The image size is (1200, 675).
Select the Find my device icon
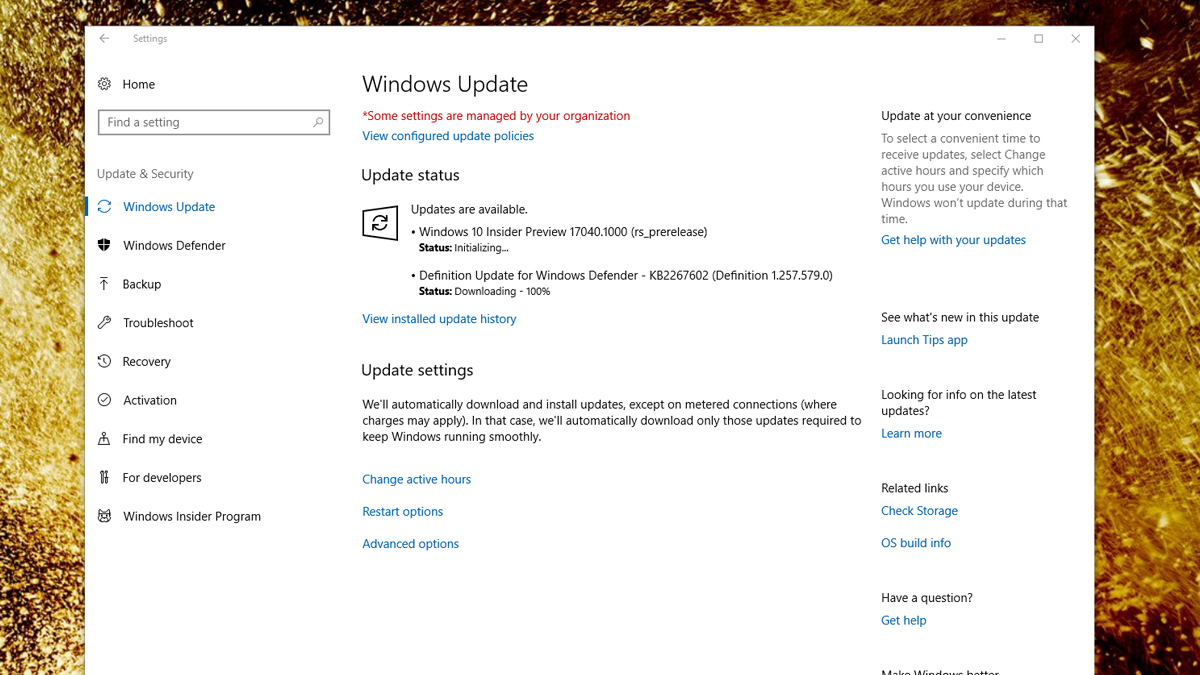[104, 439]
